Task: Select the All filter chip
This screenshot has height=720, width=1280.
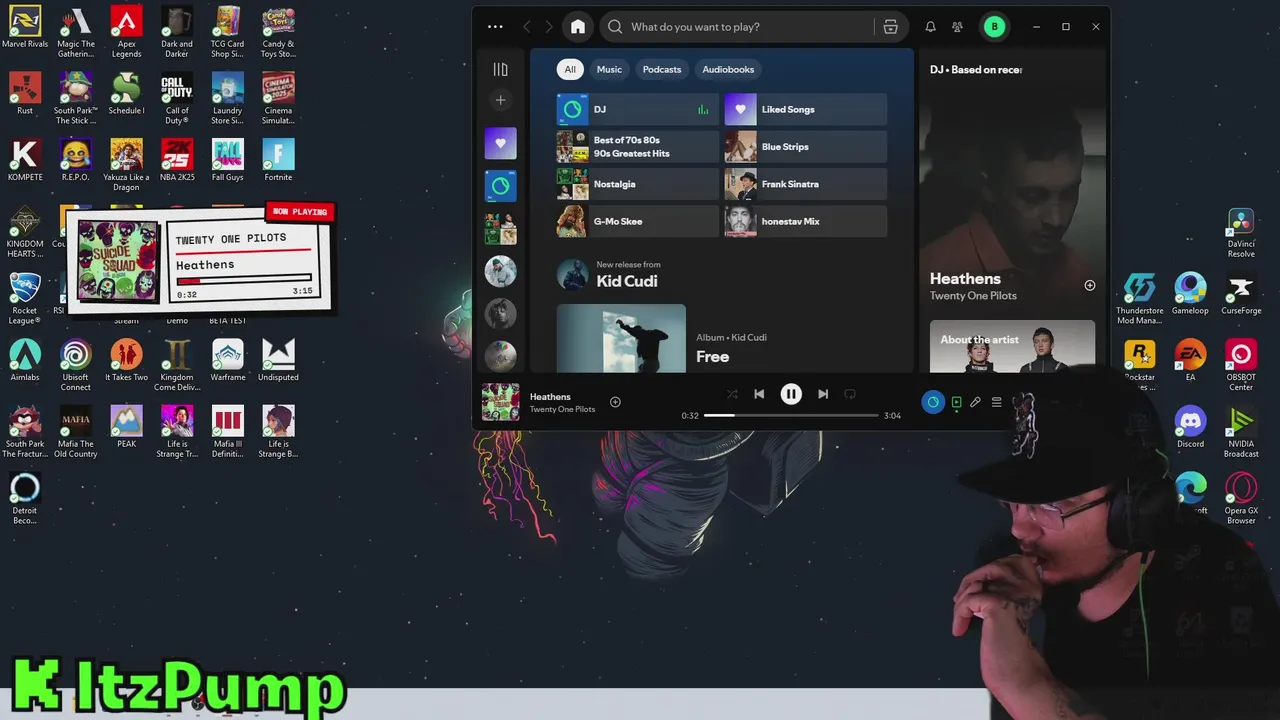Action: (x=570, y=69)
